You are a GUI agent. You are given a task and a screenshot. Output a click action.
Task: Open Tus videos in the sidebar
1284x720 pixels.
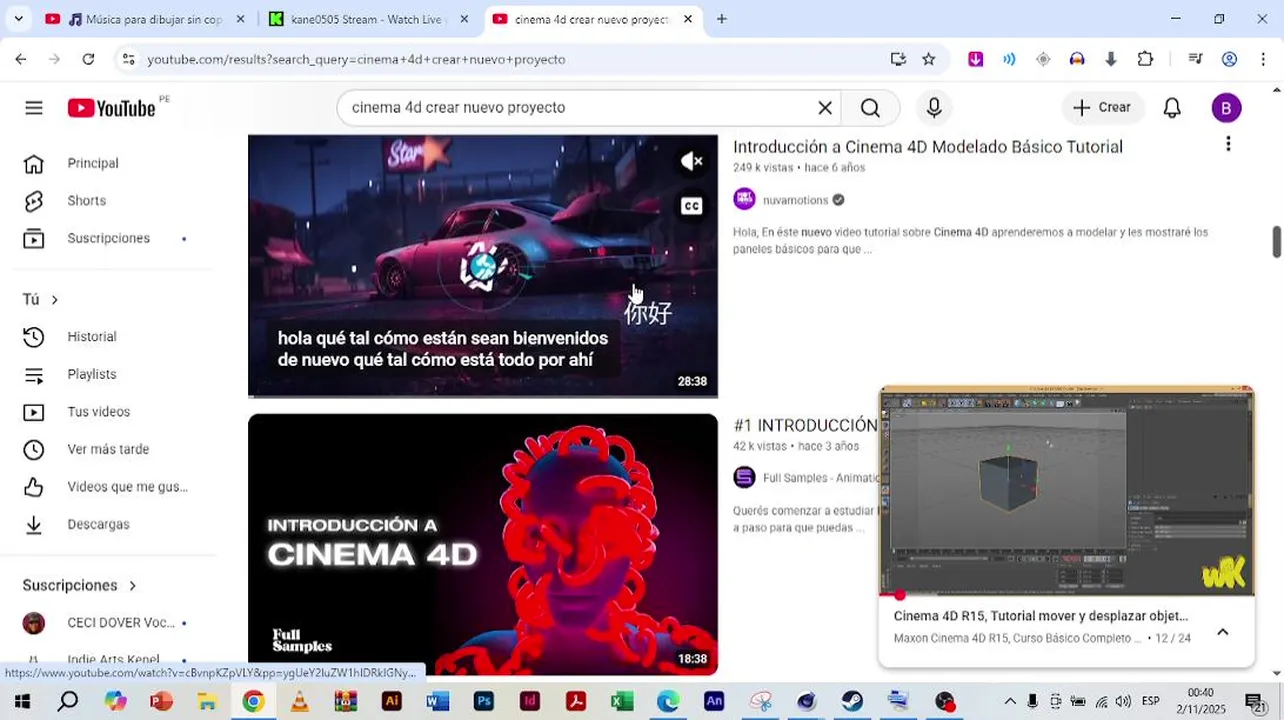(x=99, y=412)
